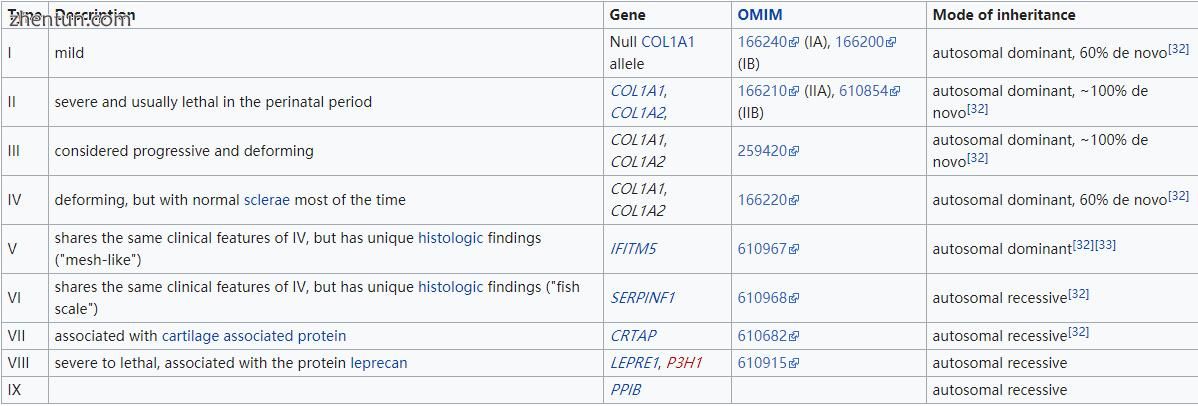The image size is (1198, 406).
Task: Follow the red P3H1 gene link
Action: [684, 363]
